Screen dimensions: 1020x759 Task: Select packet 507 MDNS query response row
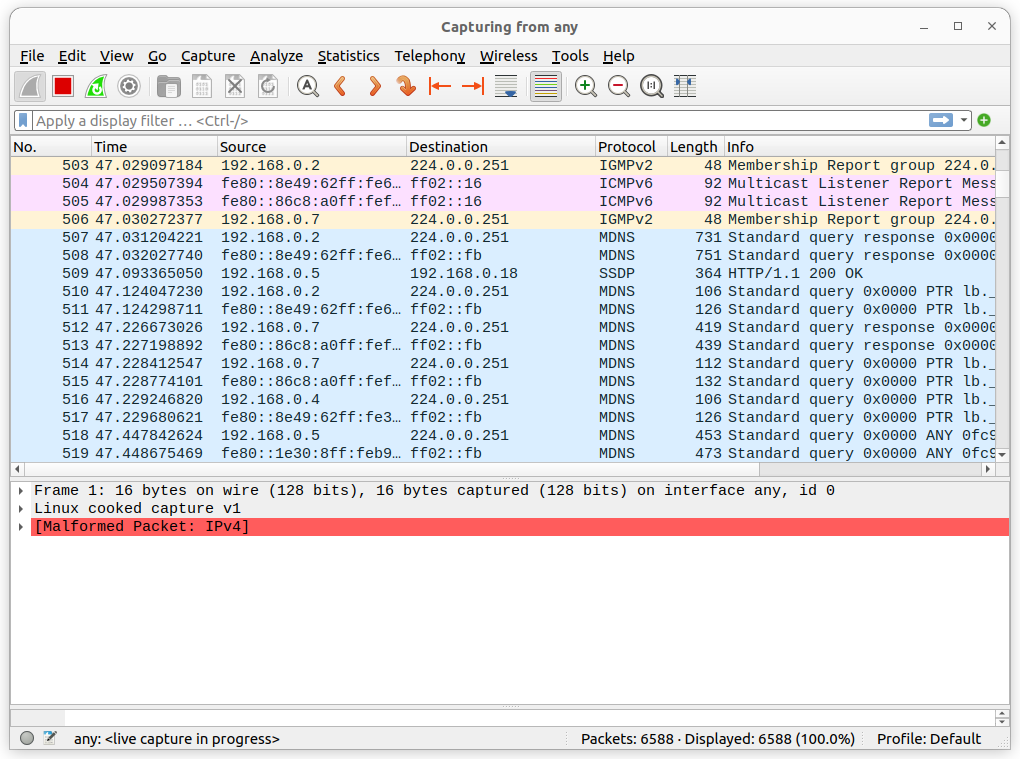click(x=503, y=237)
